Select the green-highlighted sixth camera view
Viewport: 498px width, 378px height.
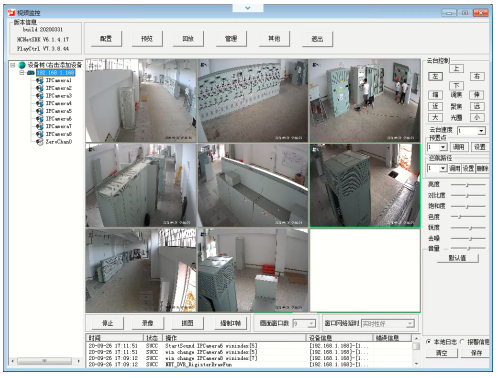tap(365, 186)
